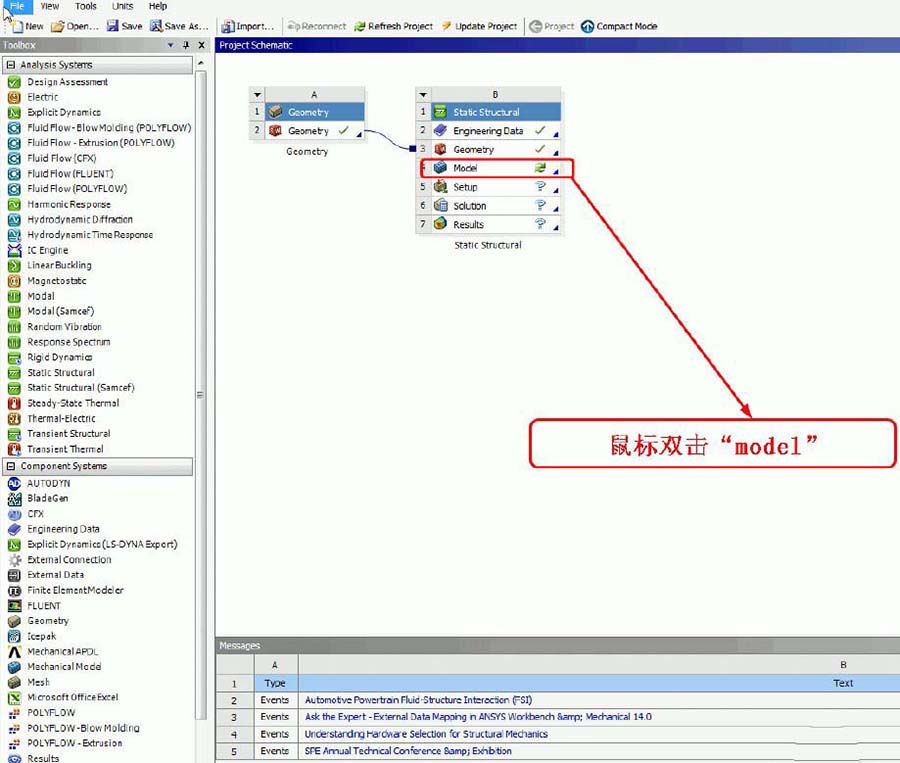Click the Update Project lightning icon
The image size is (900, 763).
pyautogui.click(x=447, y=26)
